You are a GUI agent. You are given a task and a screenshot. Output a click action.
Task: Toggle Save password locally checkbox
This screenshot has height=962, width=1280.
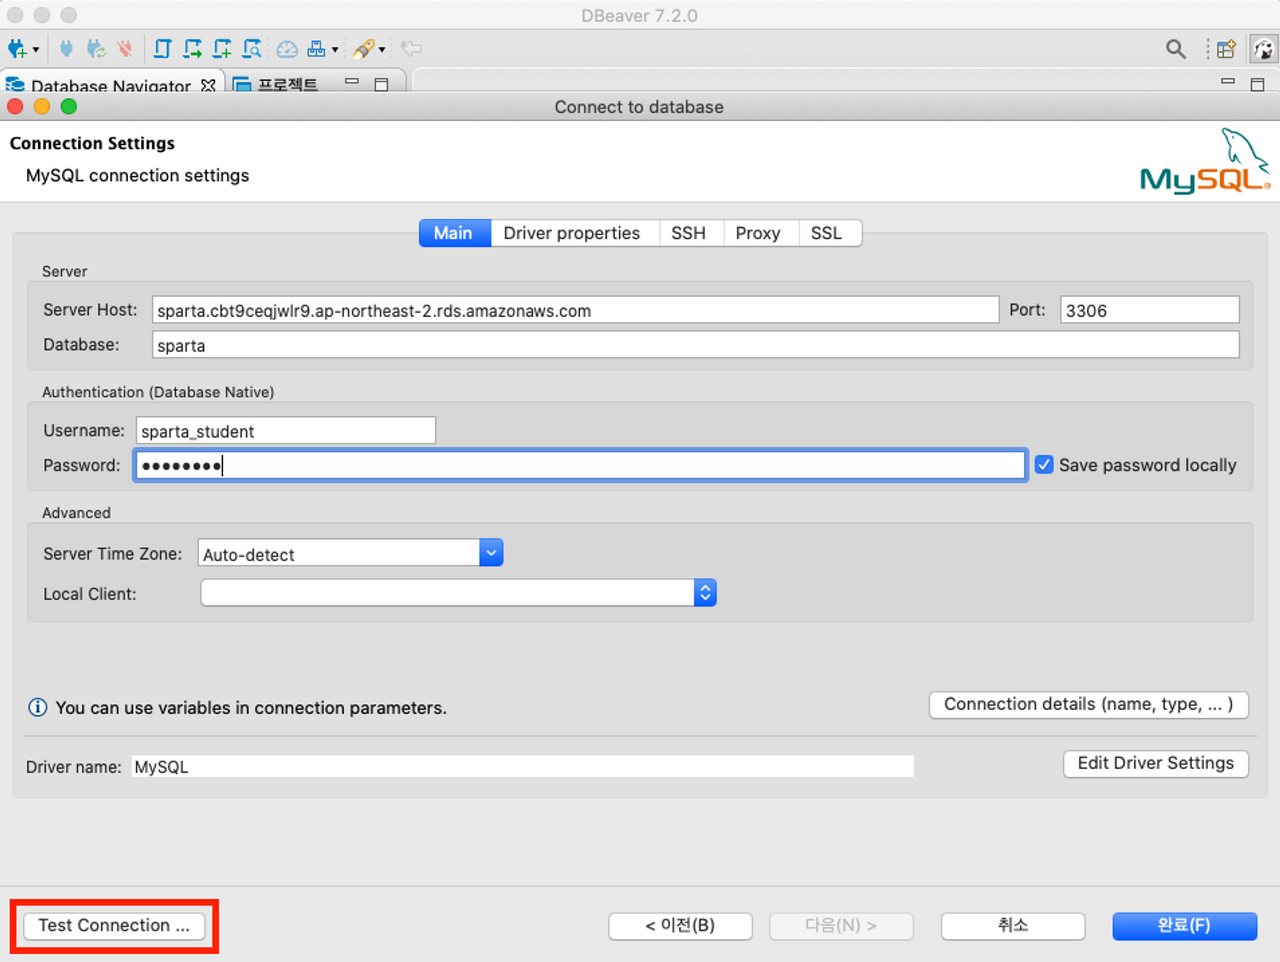click(x=1044, y=465)
